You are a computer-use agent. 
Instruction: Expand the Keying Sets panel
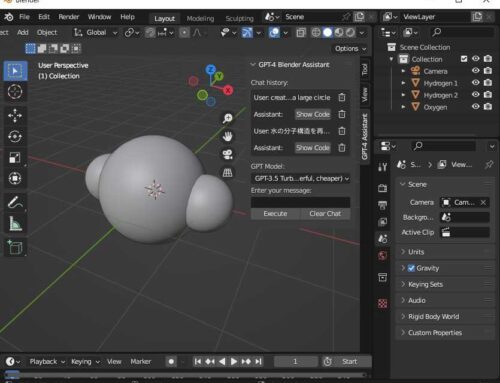click(x=445, y=284)
